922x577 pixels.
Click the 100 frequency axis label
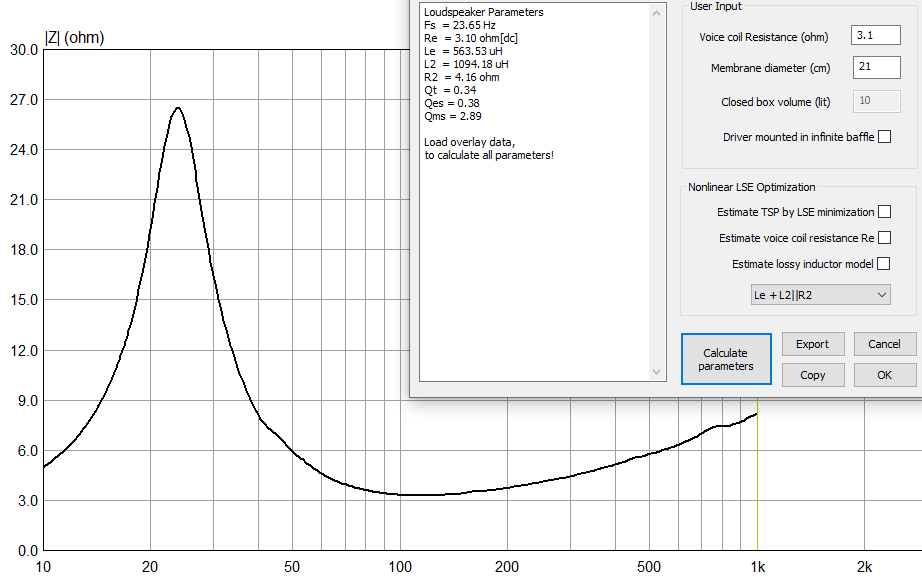point(400,567)
